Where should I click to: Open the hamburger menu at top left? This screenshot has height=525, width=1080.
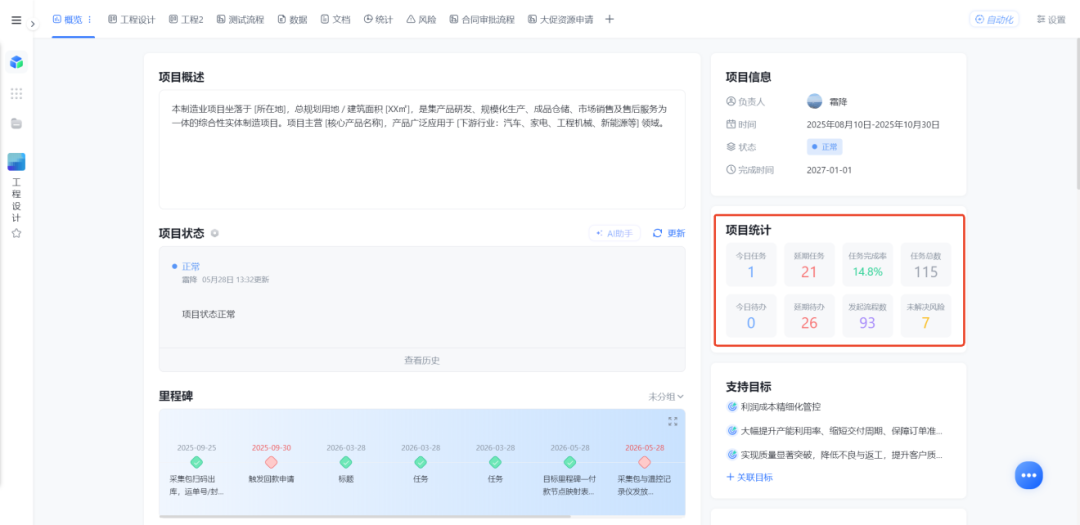click(17, 20)
